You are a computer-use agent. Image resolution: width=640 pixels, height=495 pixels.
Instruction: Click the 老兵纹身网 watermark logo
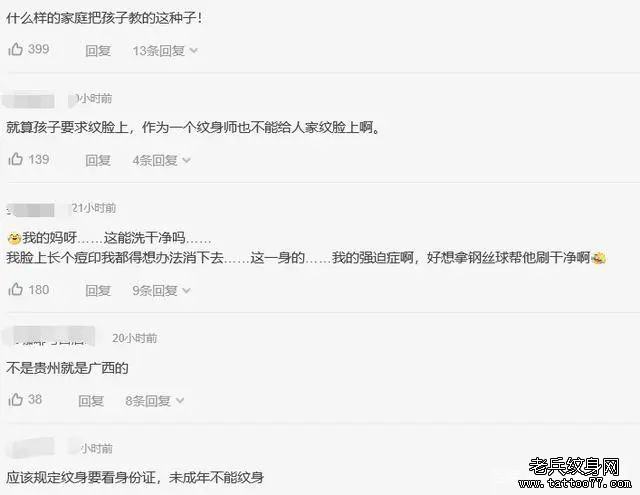574,466
